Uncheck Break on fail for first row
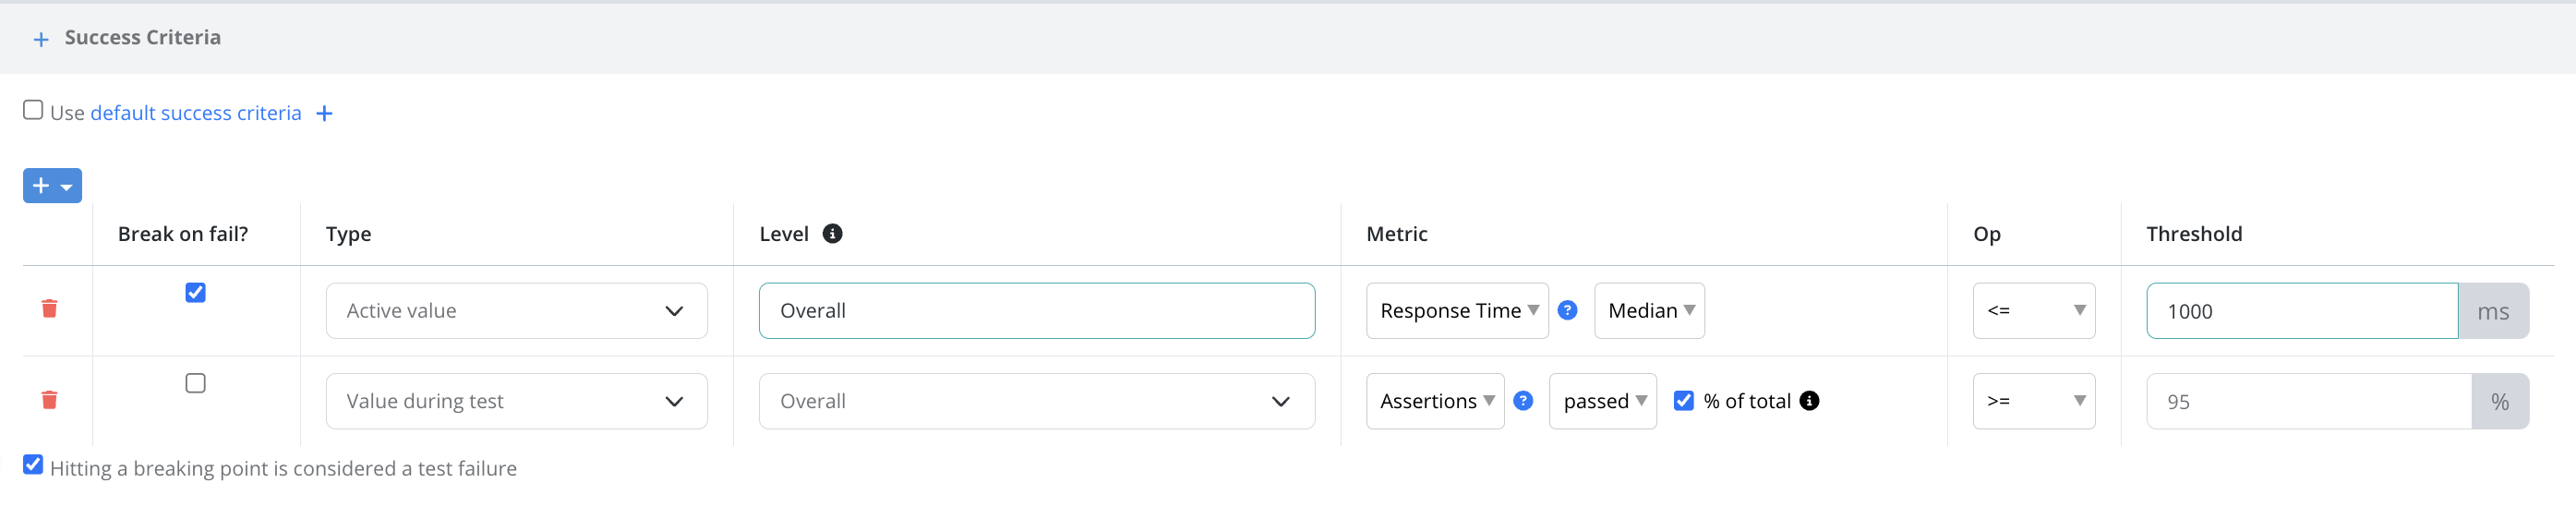This screenshot has width=2576, height=519. click(196, 293)
